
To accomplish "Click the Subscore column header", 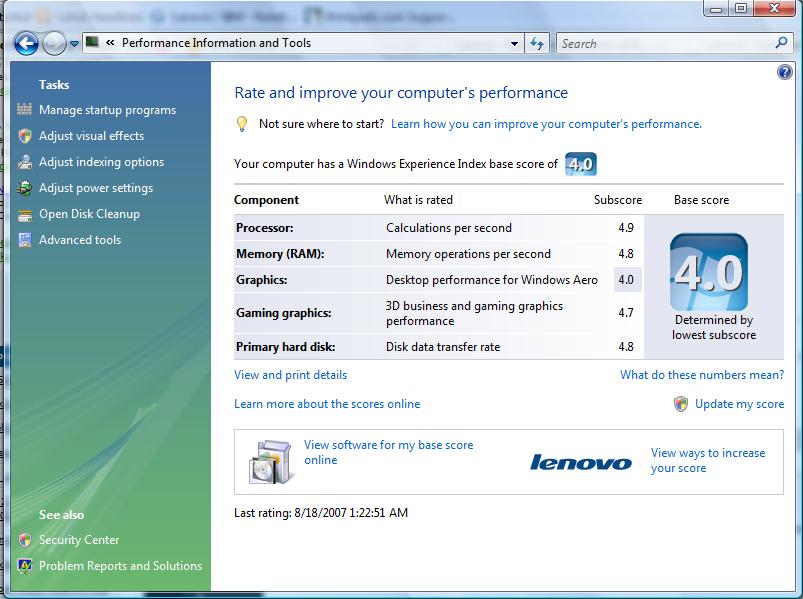I will (618, 200).
